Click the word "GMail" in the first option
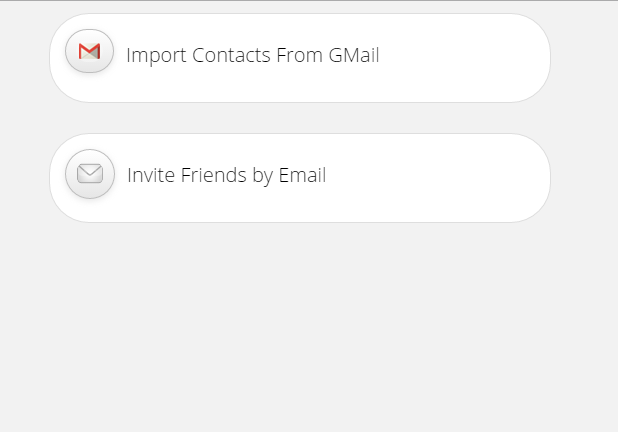The height and width of the screenshot is (432, 618). coord(353,55)
